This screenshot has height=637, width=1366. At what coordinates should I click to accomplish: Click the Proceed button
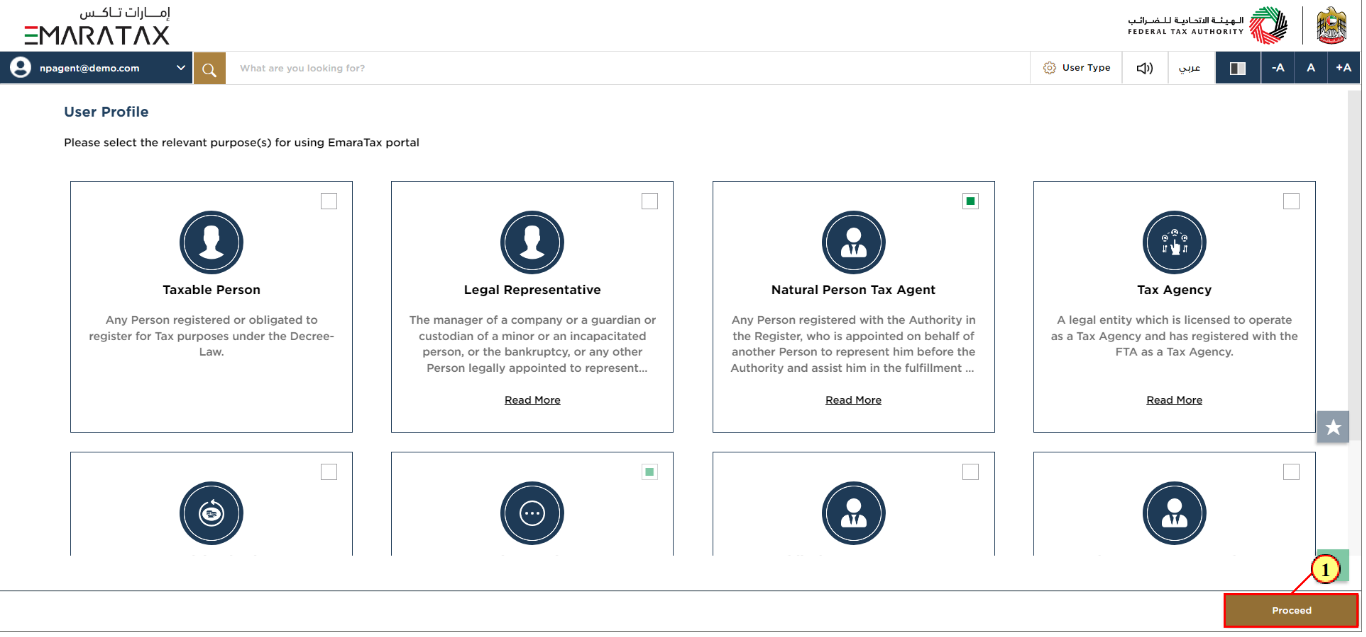pyautogui.click(x=1291, y=610)
